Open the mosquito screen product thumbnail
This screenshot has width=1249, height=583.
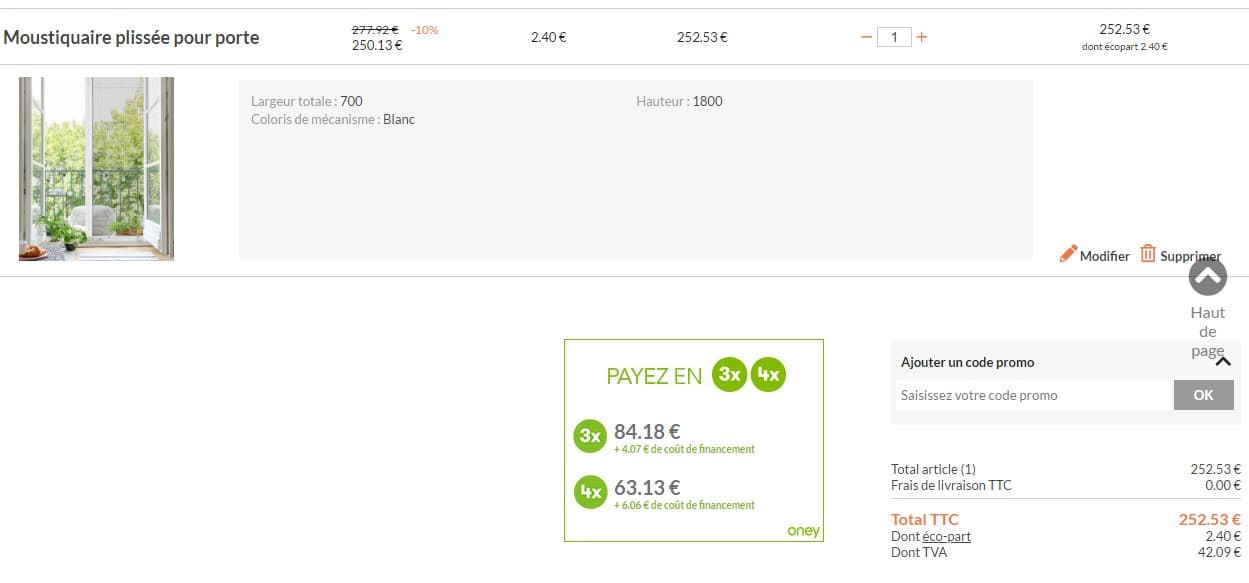click(x=96, y=168)
